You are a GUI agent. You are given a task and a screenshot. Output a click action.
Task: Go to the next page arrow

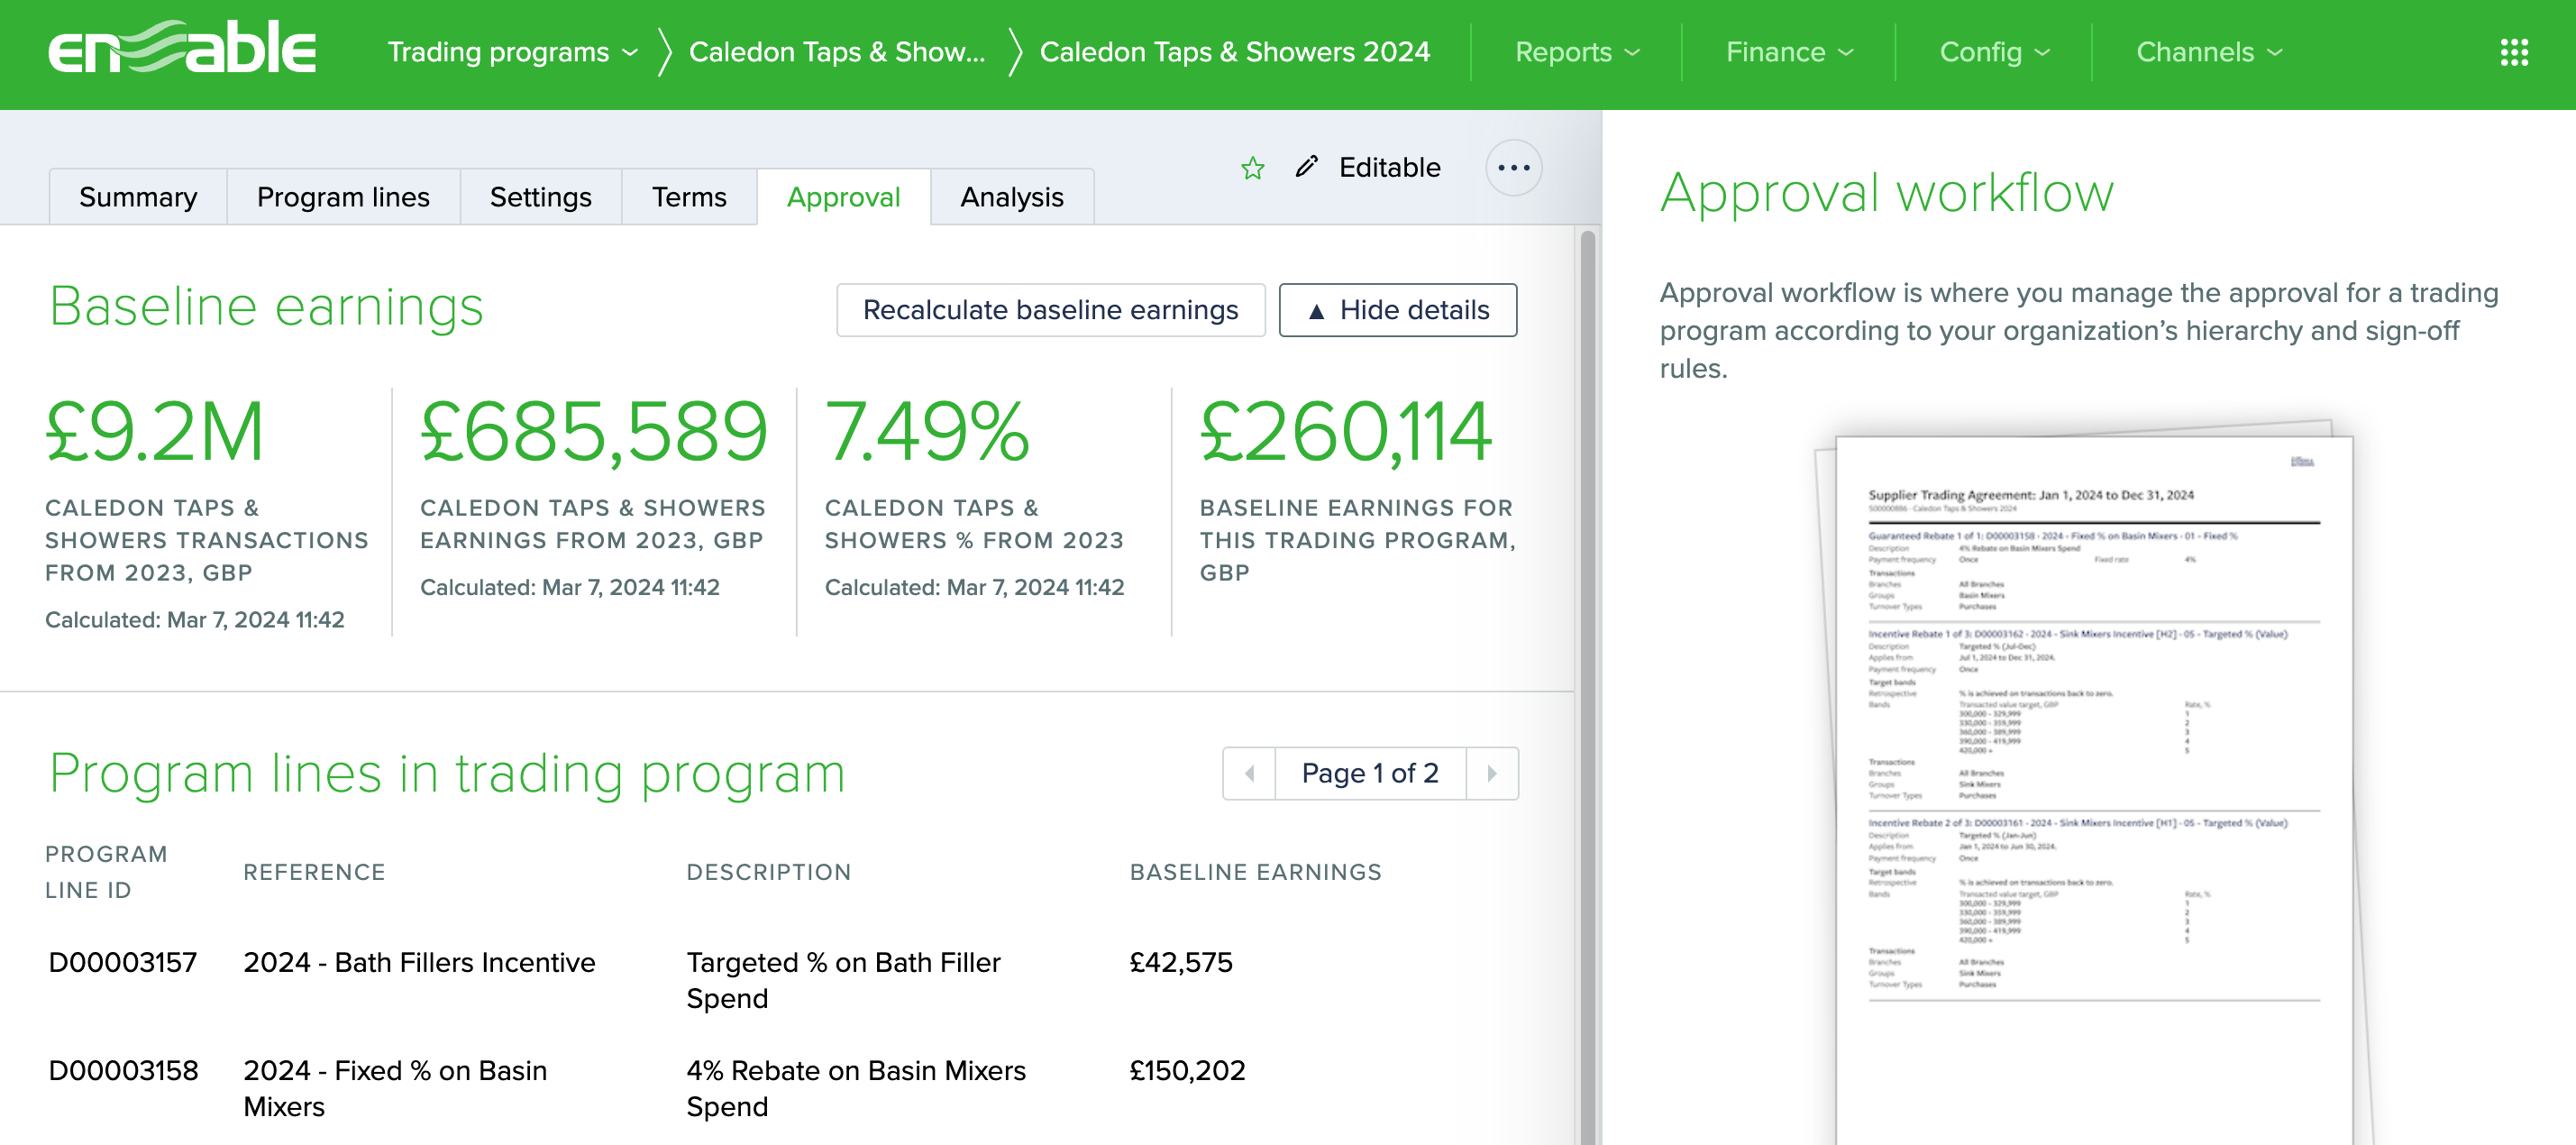click(x=1491, y=773)
